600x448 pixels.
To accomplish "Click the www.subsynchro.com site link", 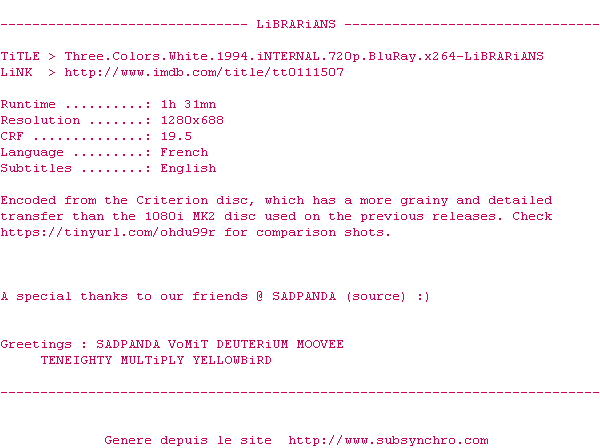I will [388, 440].
